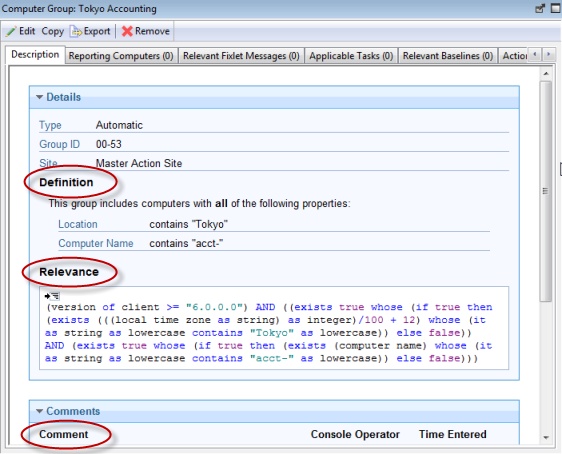The image size is (562, 454).
Task: Click the pop-out window icon
Action: [540, 9]
